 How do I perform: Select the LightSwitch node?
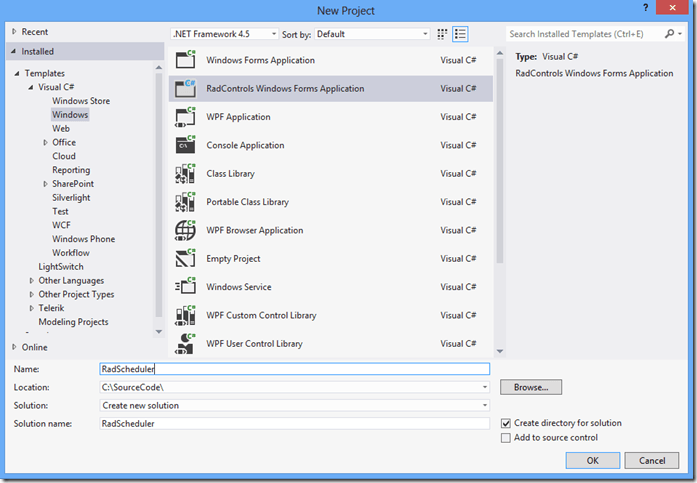click(61, 267)
